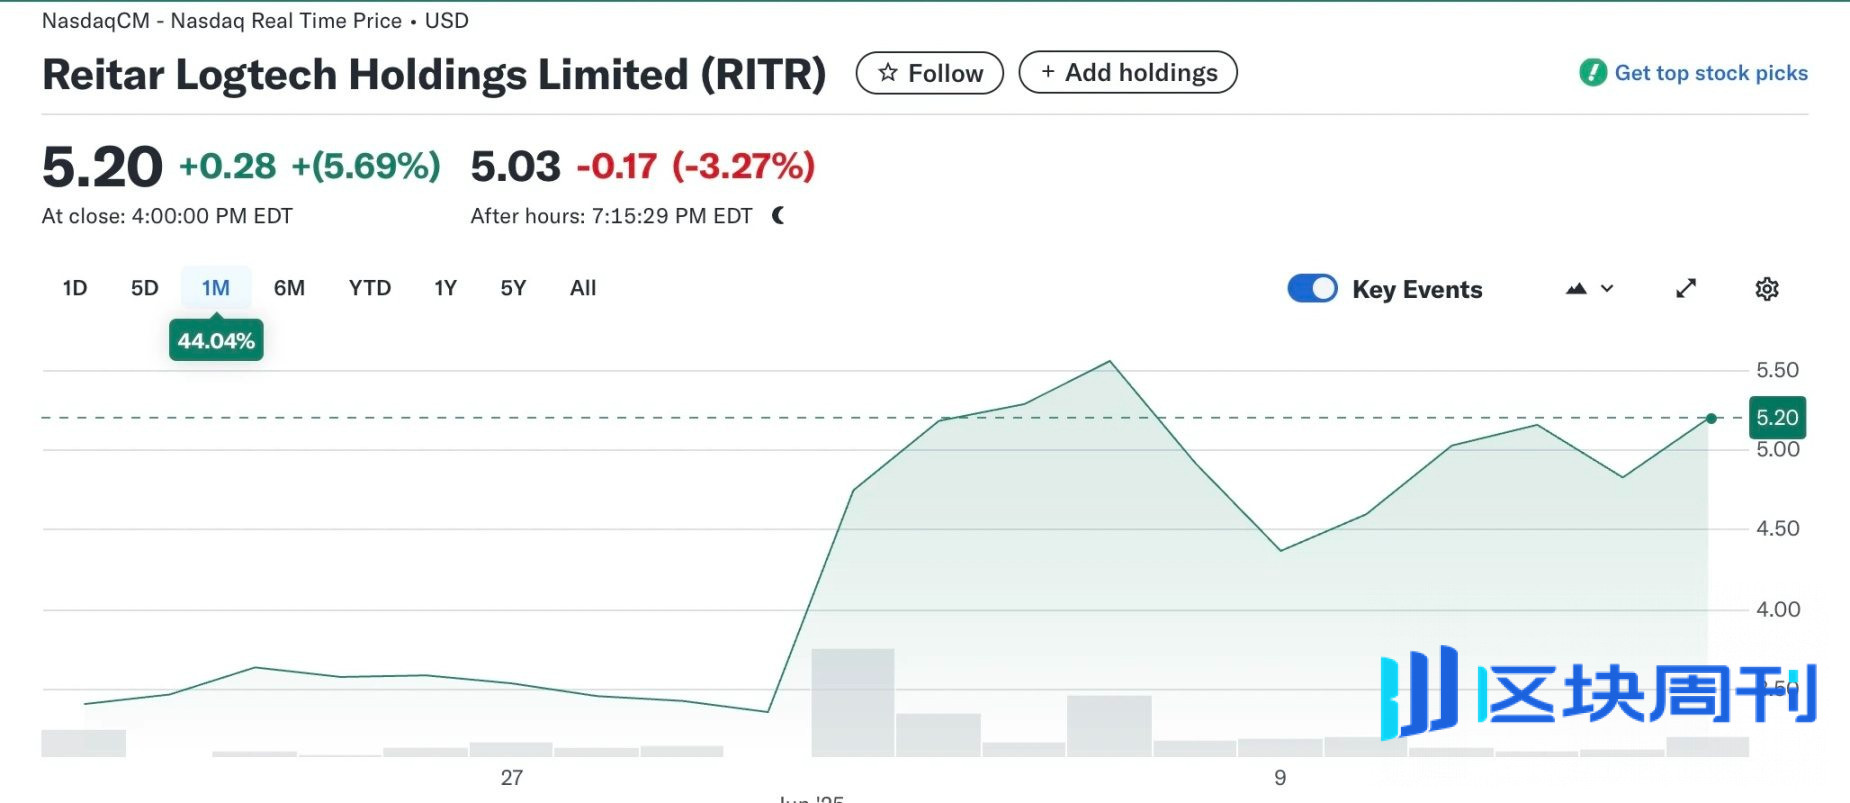This screenshot has width=1850, height=803.
Task: Switch to the 6M range tab
Action: [x=289, y=288]
